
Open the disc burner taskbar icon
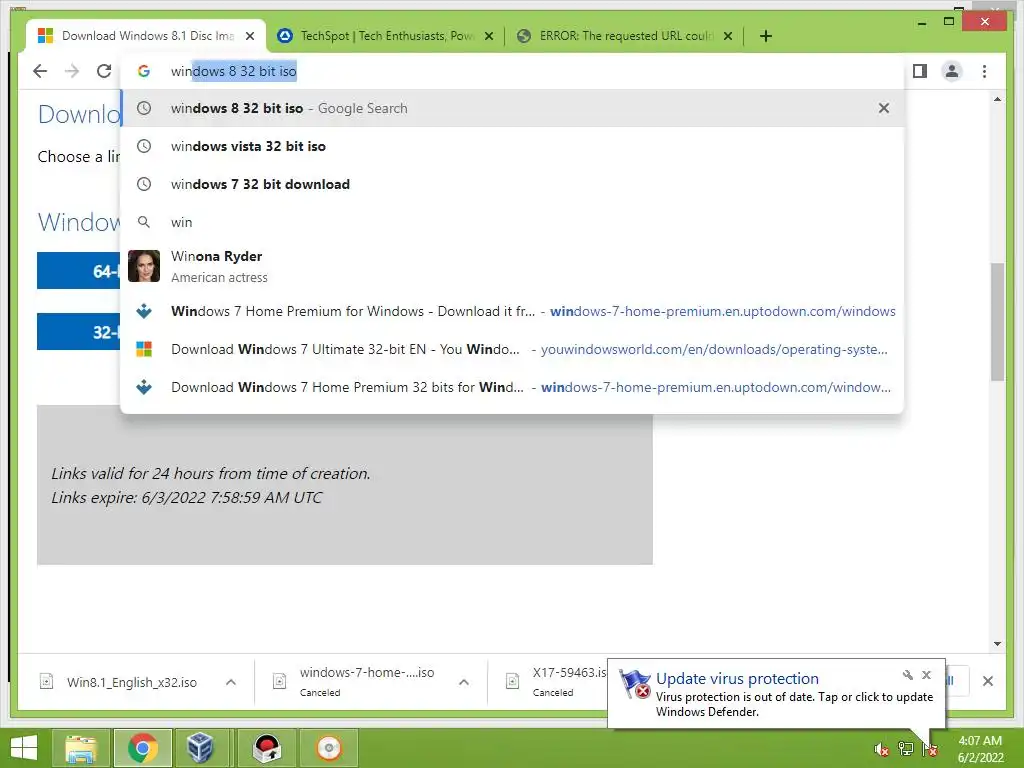[x=328, y=748]
